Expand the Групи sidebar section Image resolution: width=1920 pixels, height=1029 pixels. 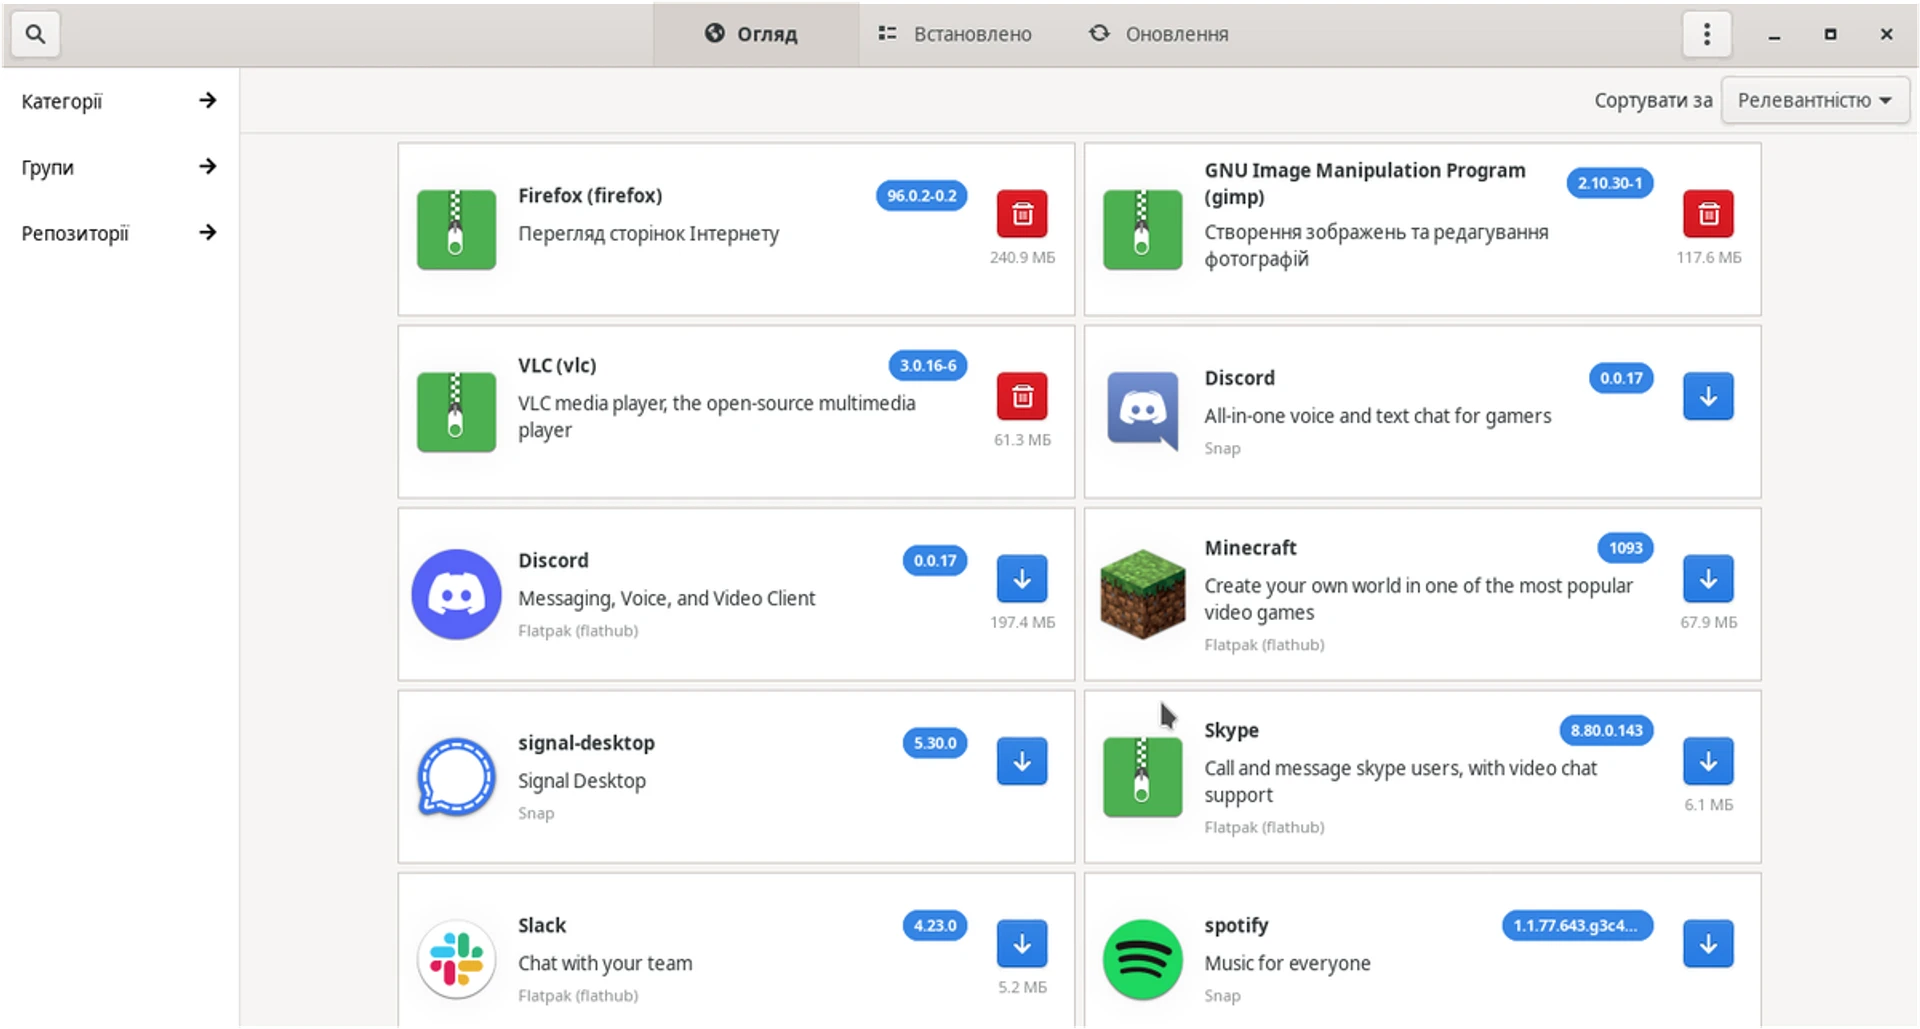pos(119,167)
